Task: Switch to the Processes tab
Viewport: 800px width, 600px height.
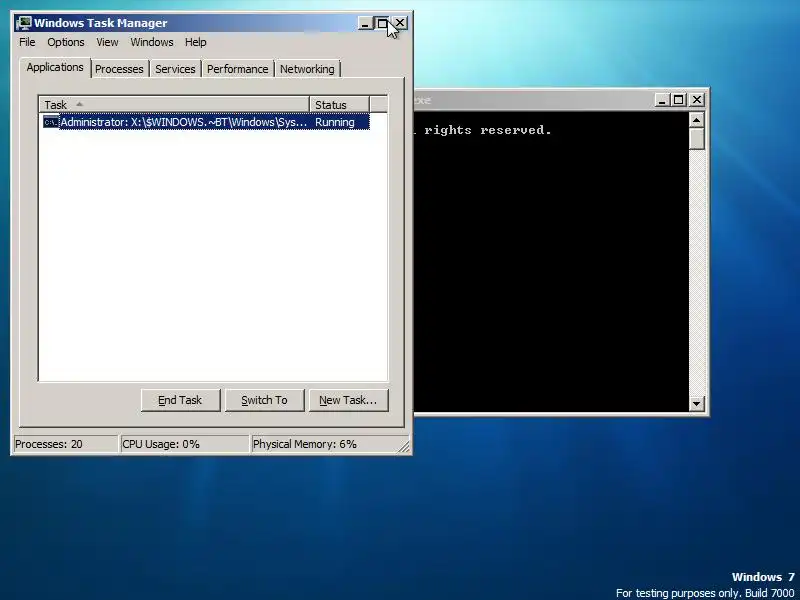Action: tap(119, 69)
